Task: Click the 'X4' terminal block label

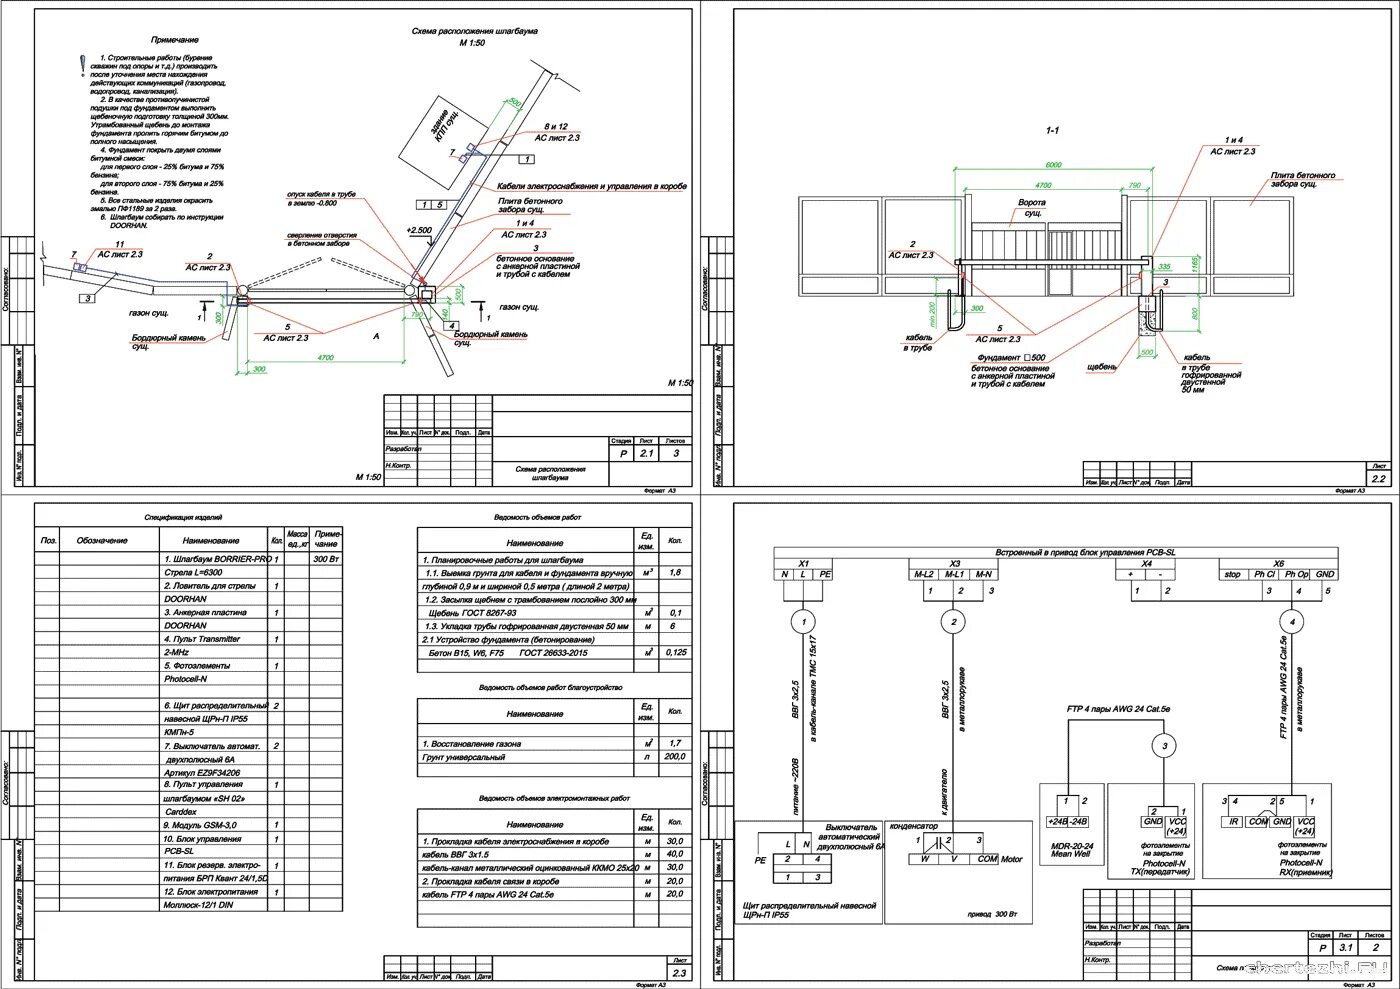Action: coord(1147,564)
